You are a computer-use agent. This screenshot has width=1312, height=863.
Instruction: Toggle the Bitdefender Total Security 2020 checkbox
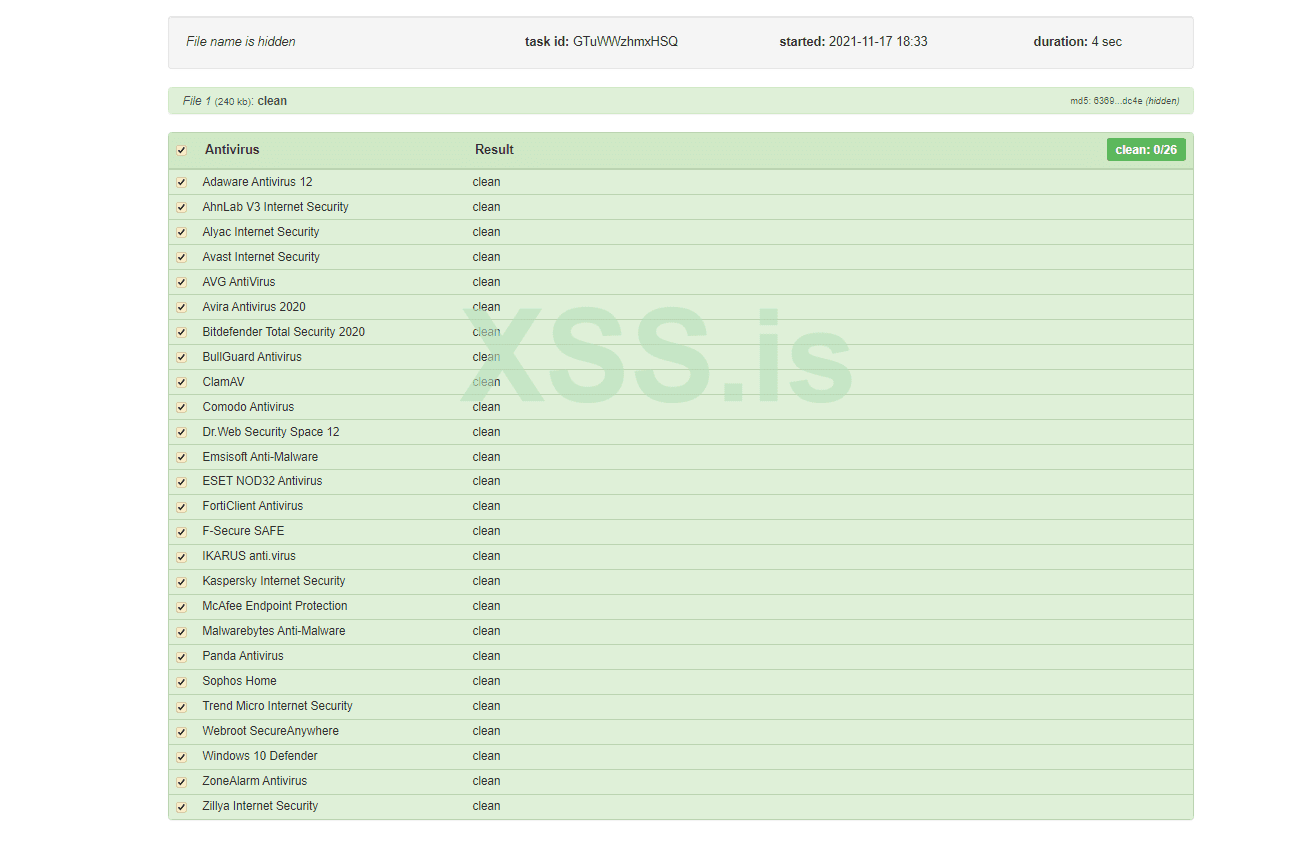[181, 332]
